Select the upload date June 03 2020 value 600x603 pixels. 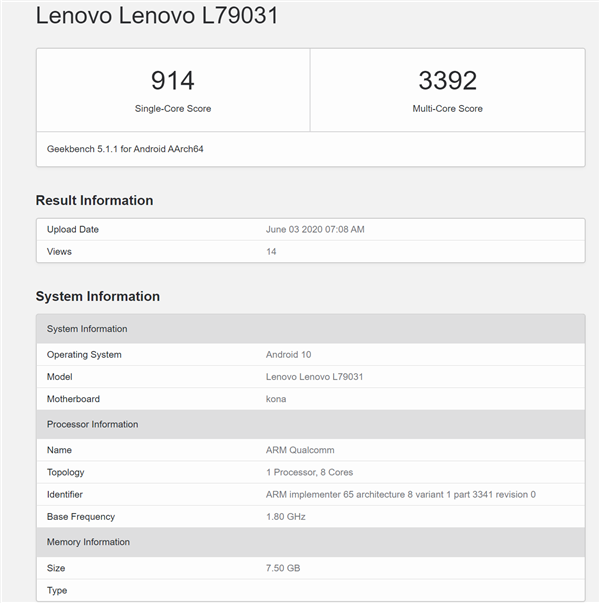tap(315, 229)
